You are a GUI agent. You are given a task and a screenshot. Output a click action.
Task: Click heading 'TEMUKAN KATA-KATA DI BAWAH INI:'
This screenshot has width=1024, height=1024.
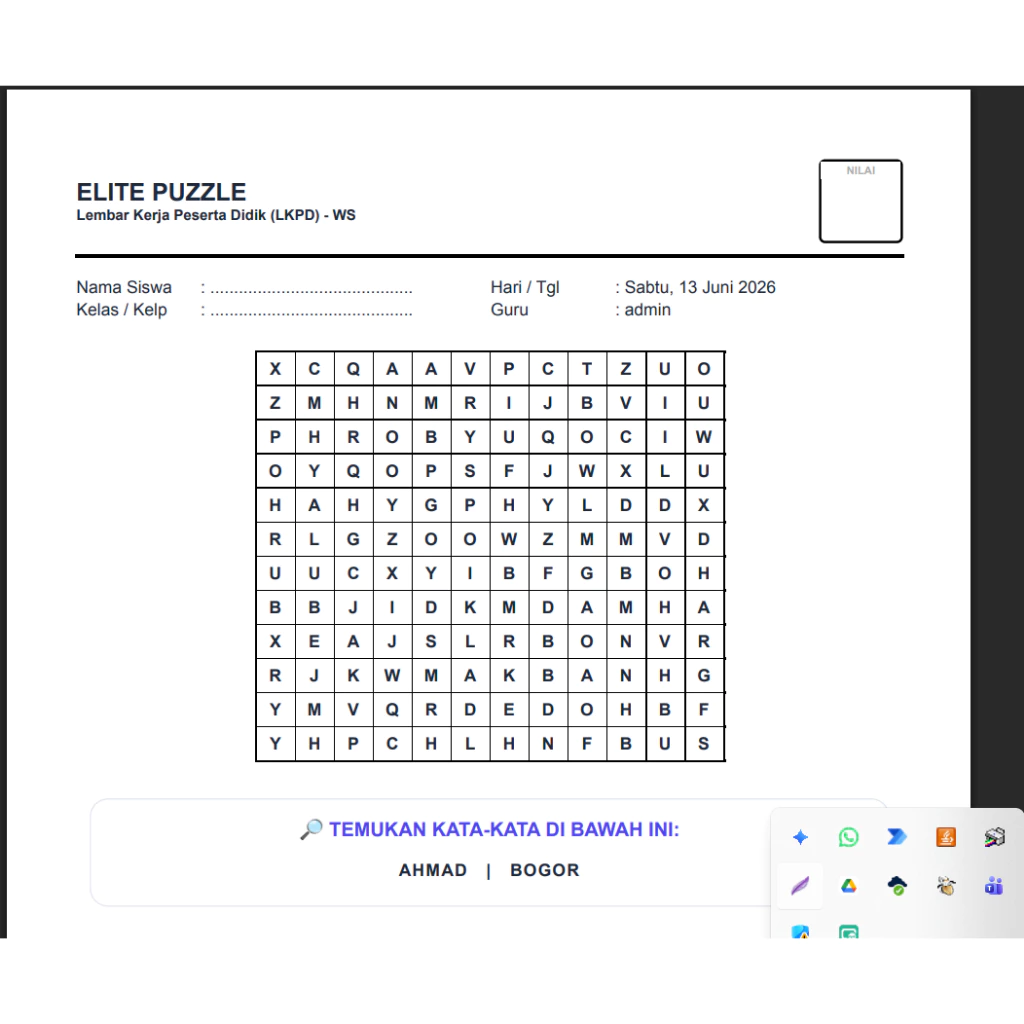[x=504, y=829]
